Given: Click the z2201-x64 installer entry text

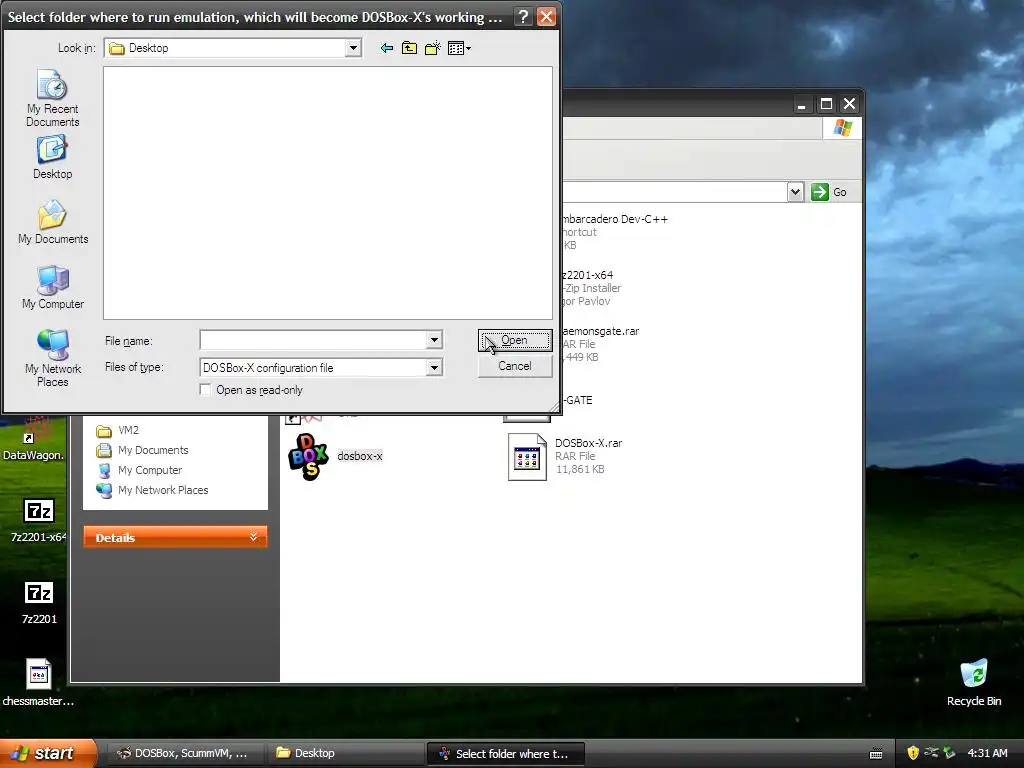Looking at the screenshot, I should 586,275.
